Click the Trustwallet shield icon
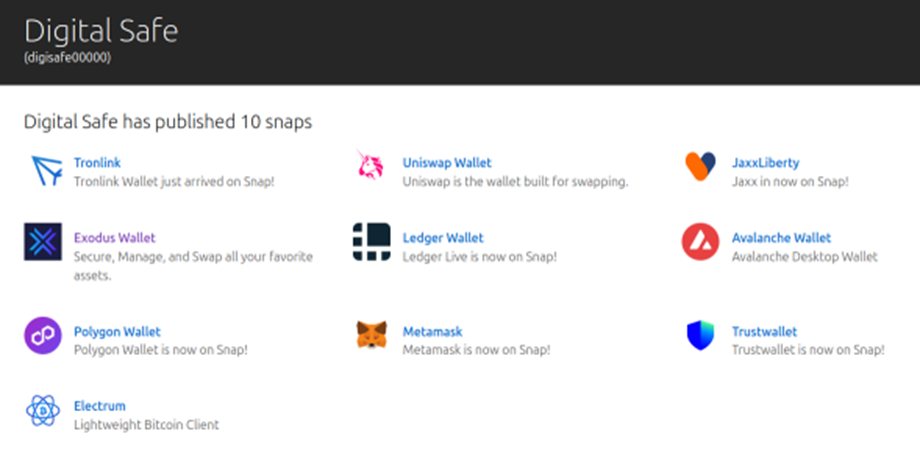This screenshot has width=920, height=470. 700,335
